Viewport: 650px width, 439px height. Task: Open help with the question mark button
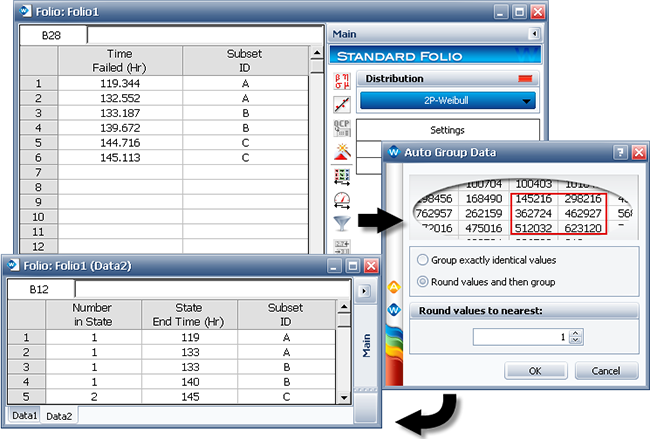[x=620, y=153]
